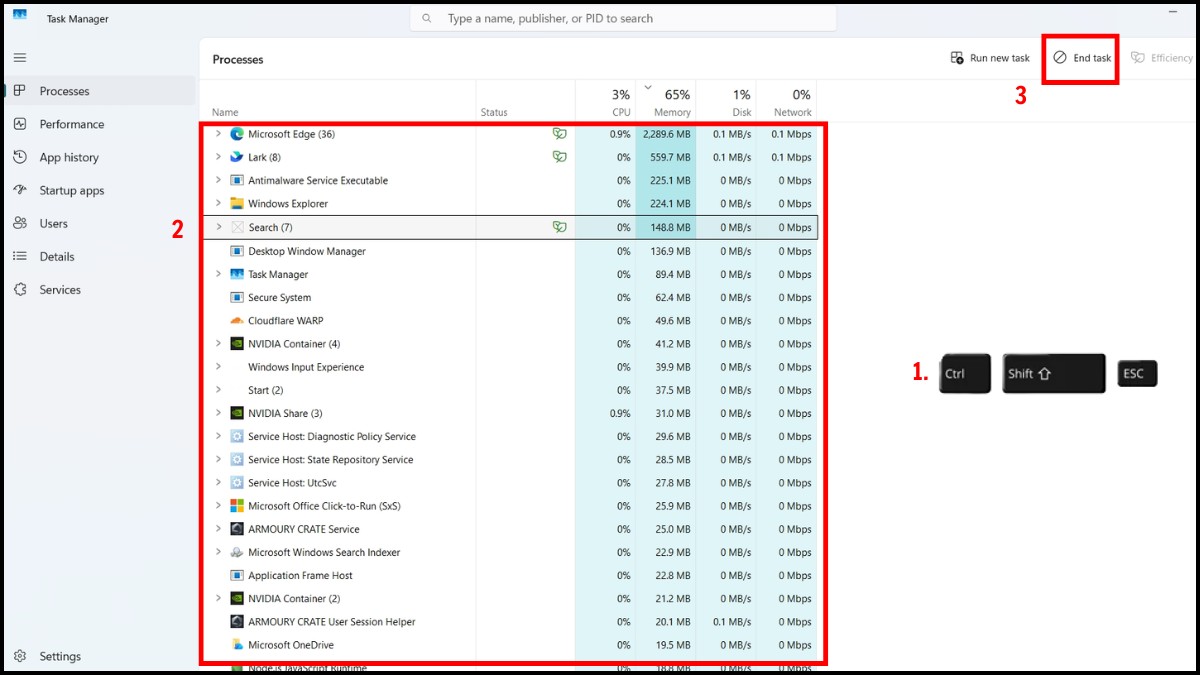Open Task Manager Settings
Image resolution: width=1200 pixels, height=675 pixels.
[x=60, y=656]
